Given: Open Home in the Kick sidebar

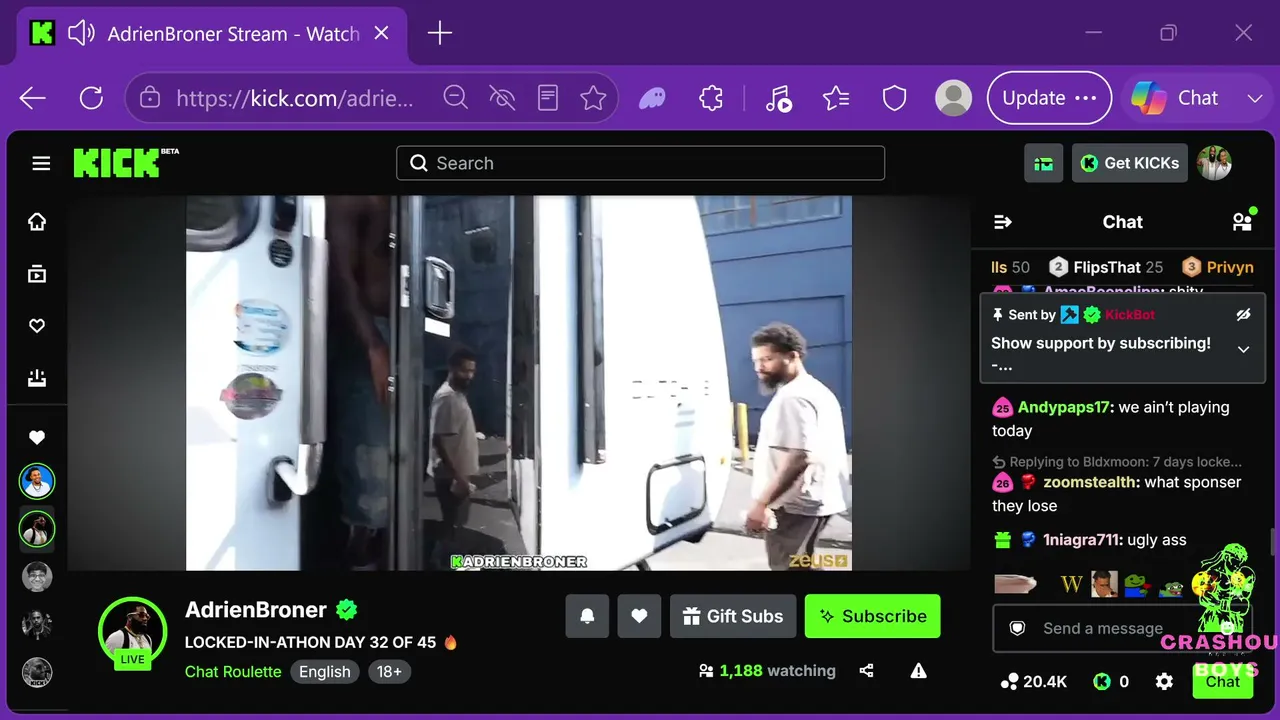Looking at the screenshot, I should [x=37, y=222].
